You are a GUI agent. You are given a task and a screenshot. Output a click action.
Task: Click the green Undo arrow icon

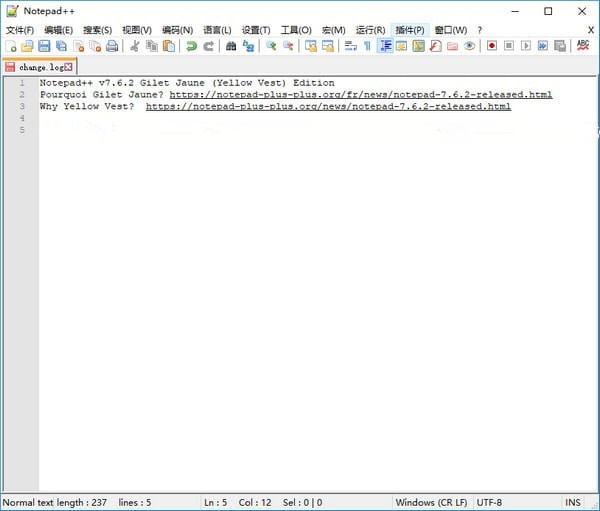[x=191, y=46]
